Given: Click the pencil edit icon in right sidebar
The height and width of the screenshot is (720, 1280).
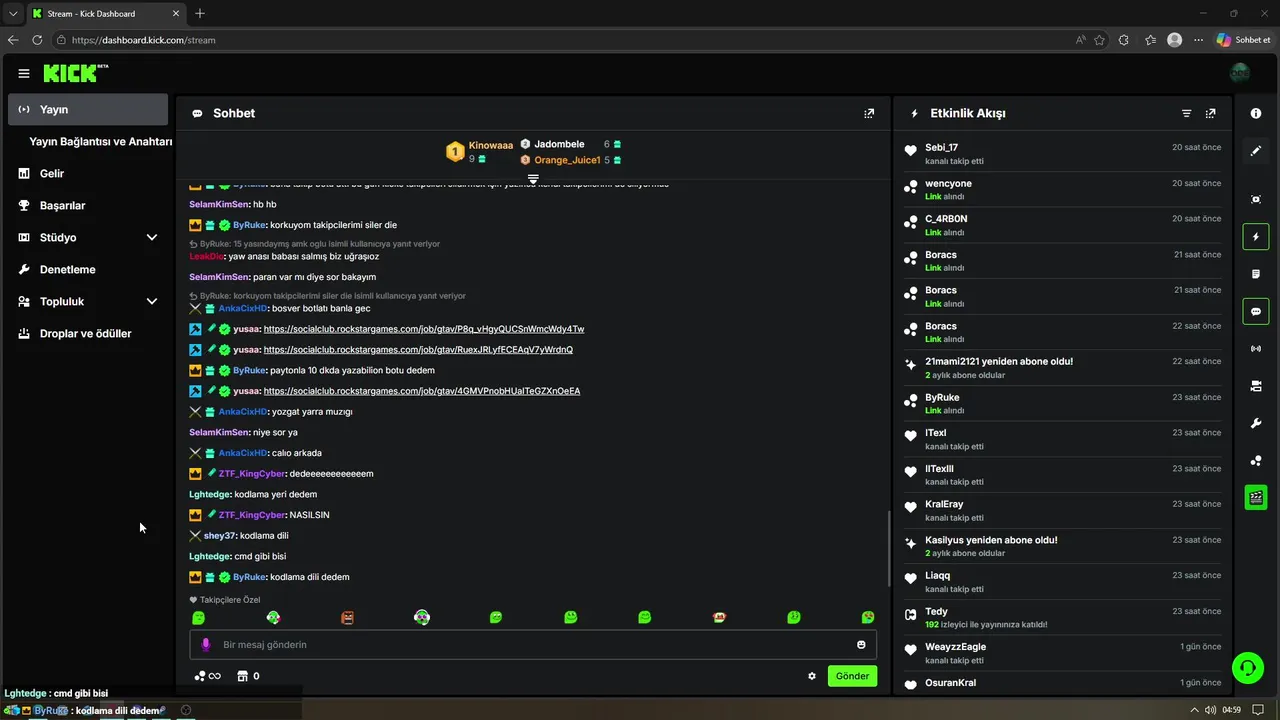Looking at the screenshot, I should [1256, 151].
